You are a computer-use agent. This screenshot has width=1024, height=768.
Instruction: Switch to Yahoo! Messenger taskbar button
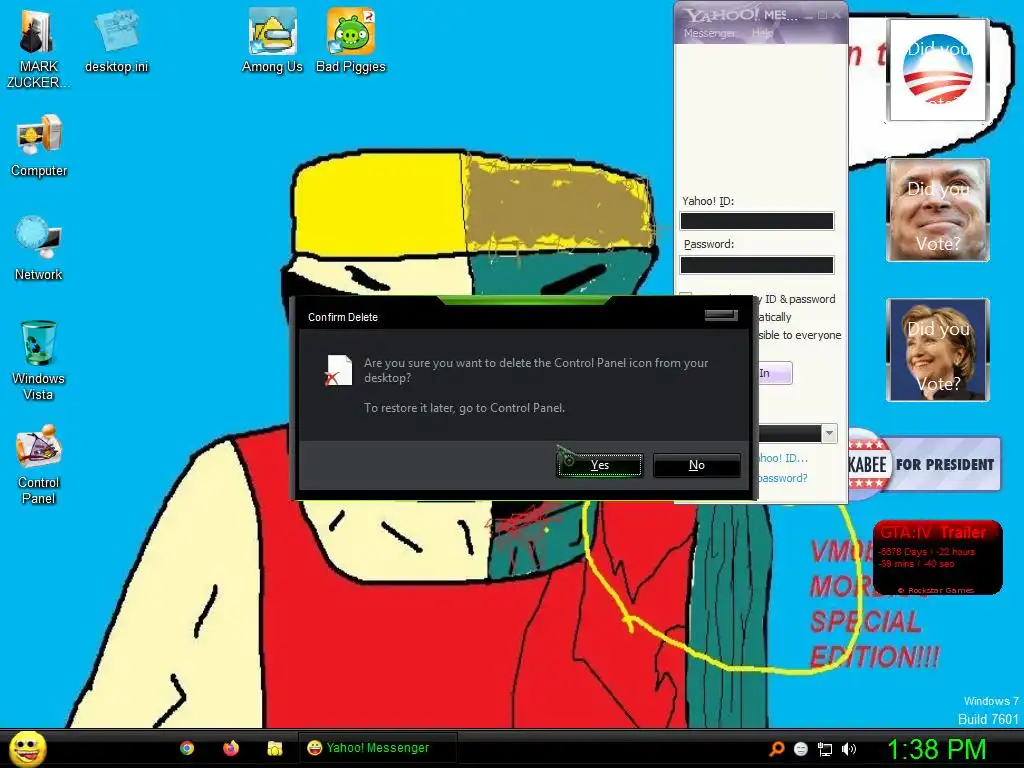(x=377, y=748)
